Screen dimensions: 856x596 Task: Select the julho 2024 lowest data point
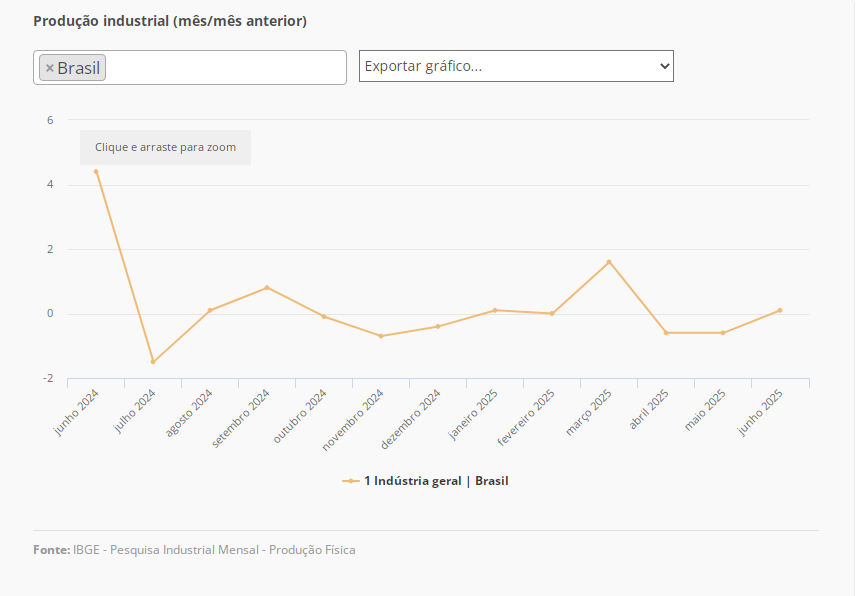(153, 362)
